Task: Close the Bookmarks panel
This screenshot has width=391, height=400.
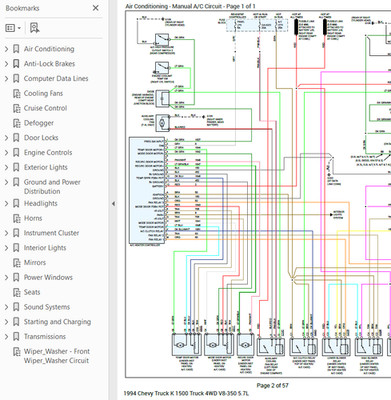Action: (95, 8)
